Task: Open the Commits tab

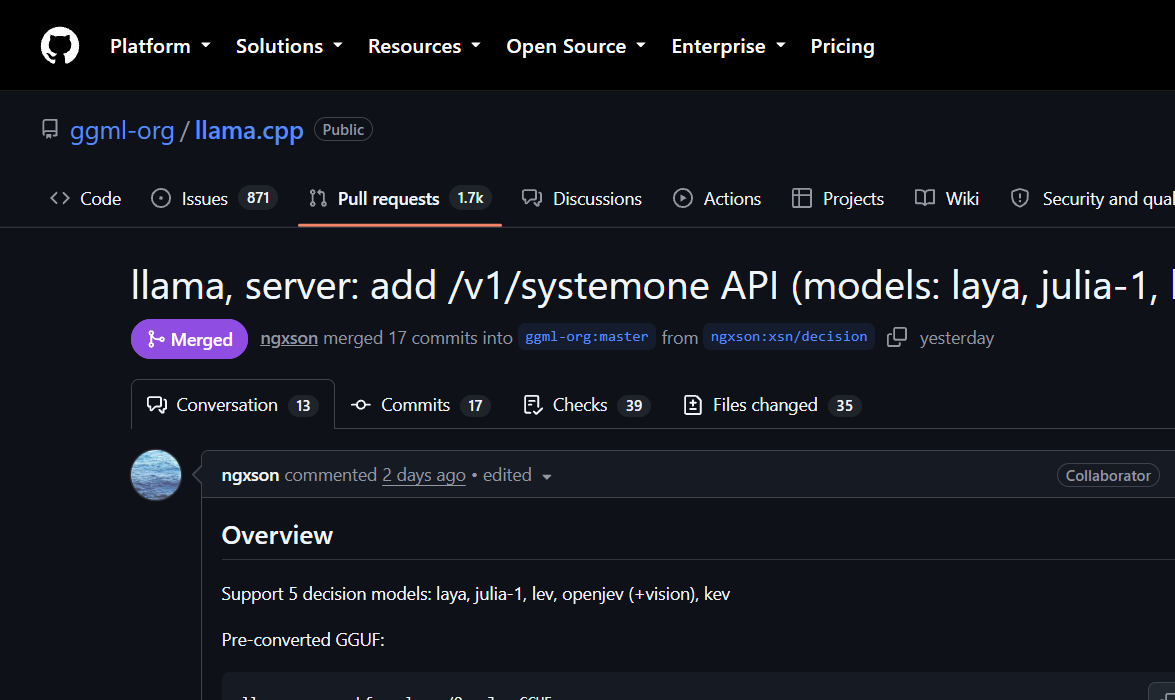Action: (420, 405)
